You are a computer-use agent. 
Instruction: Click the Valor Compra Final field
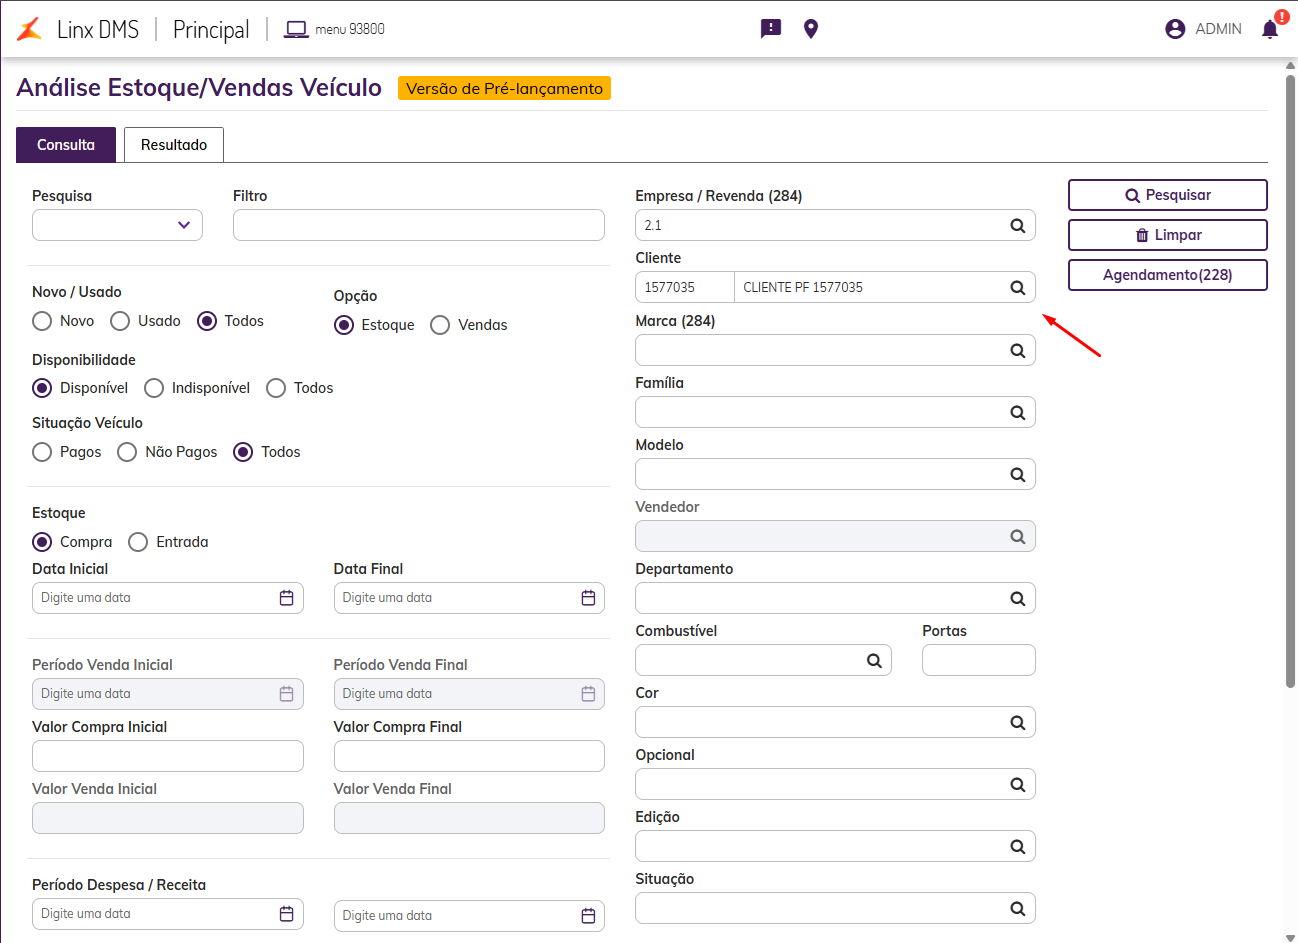click(469, 756)
